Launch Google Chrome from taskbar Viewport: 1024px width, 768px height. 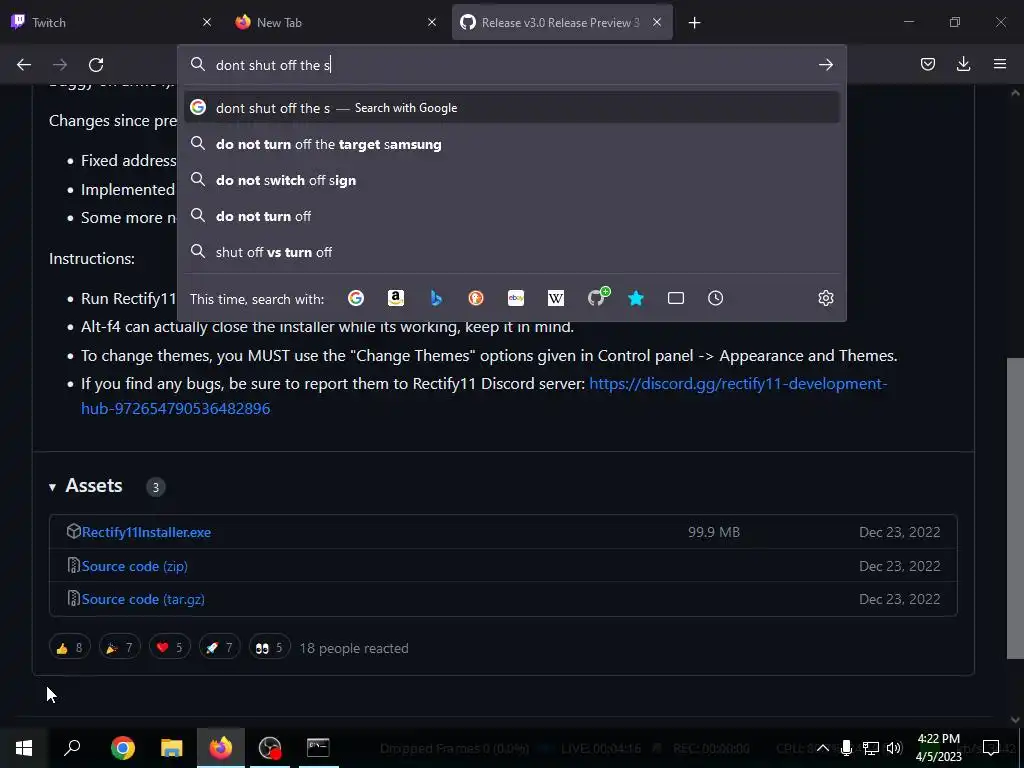click(x=123, y=748)
